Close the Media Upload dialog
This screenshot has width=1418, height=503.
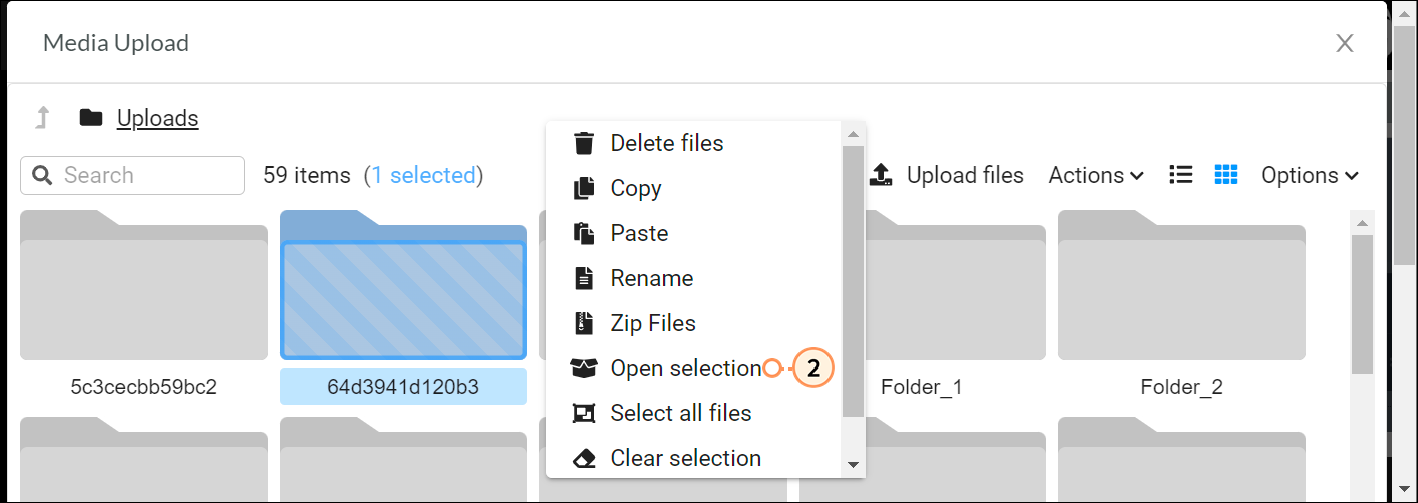[1345, 43]
